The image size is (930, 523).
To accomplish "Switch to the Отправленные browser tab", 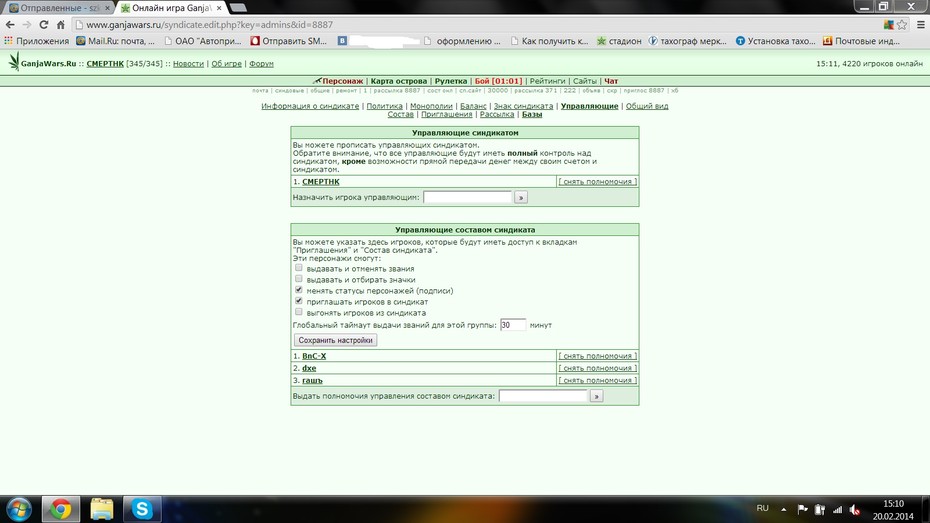I will [59, 8].
